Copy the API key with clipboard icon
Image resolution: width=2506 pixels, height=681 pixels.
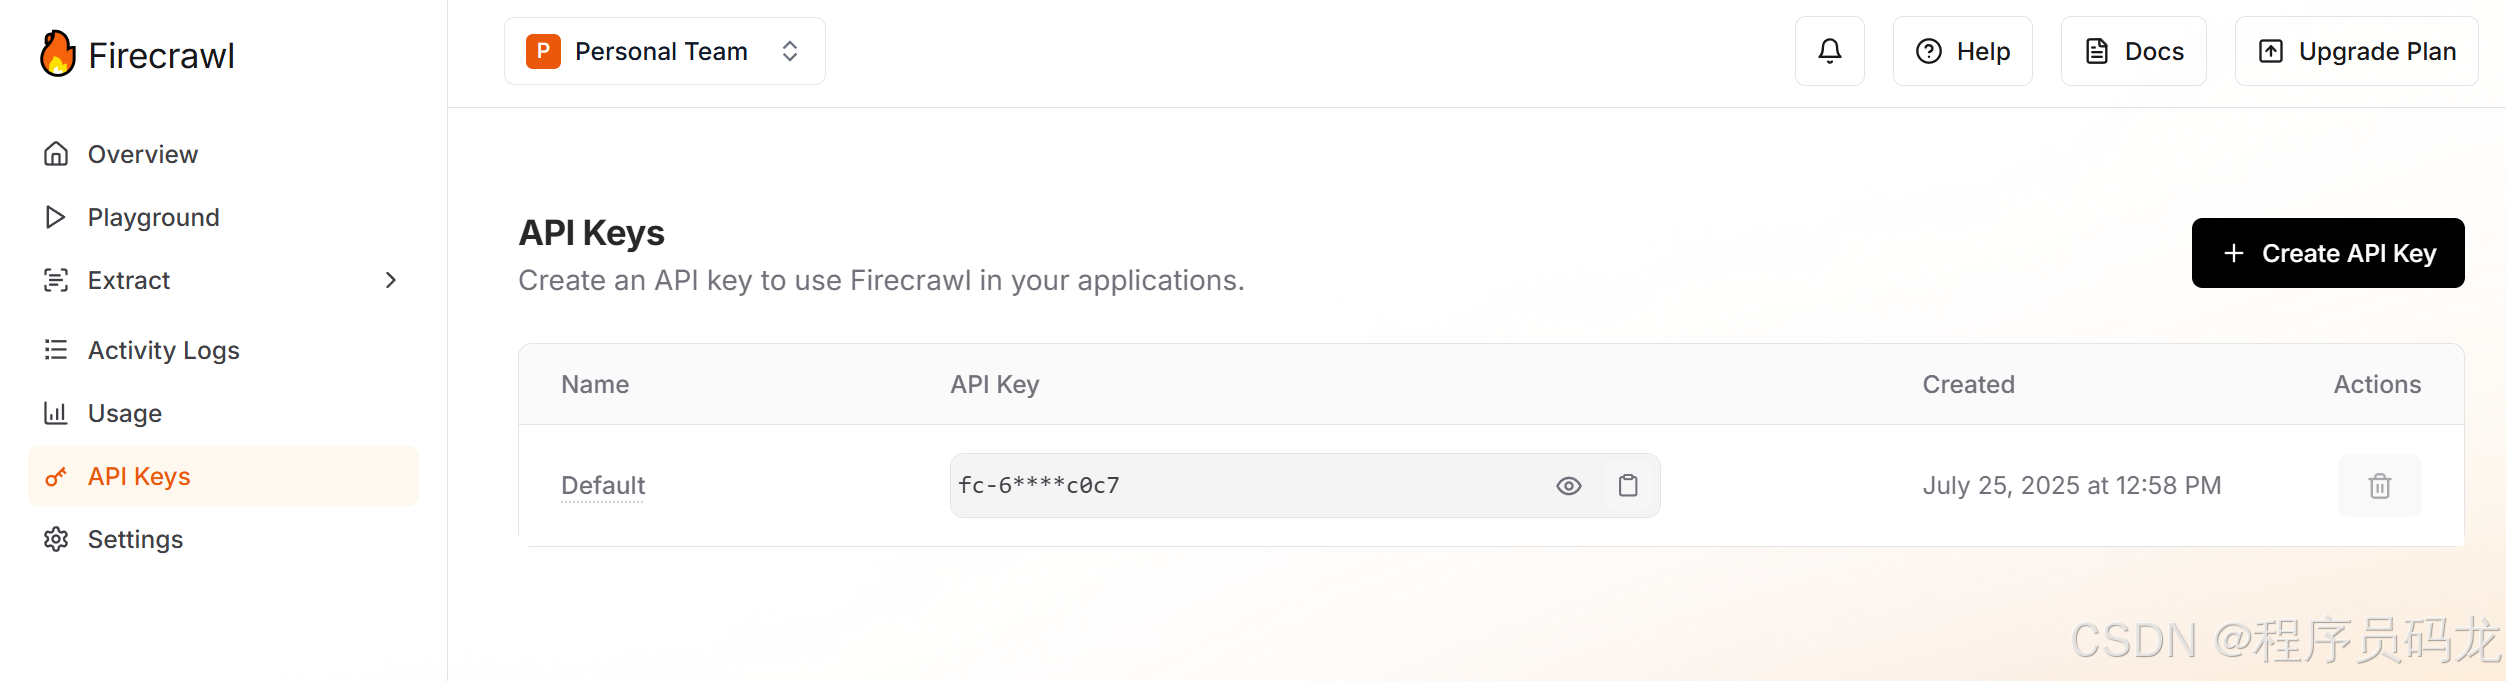pyautogui.click(x=1628, y=485)
